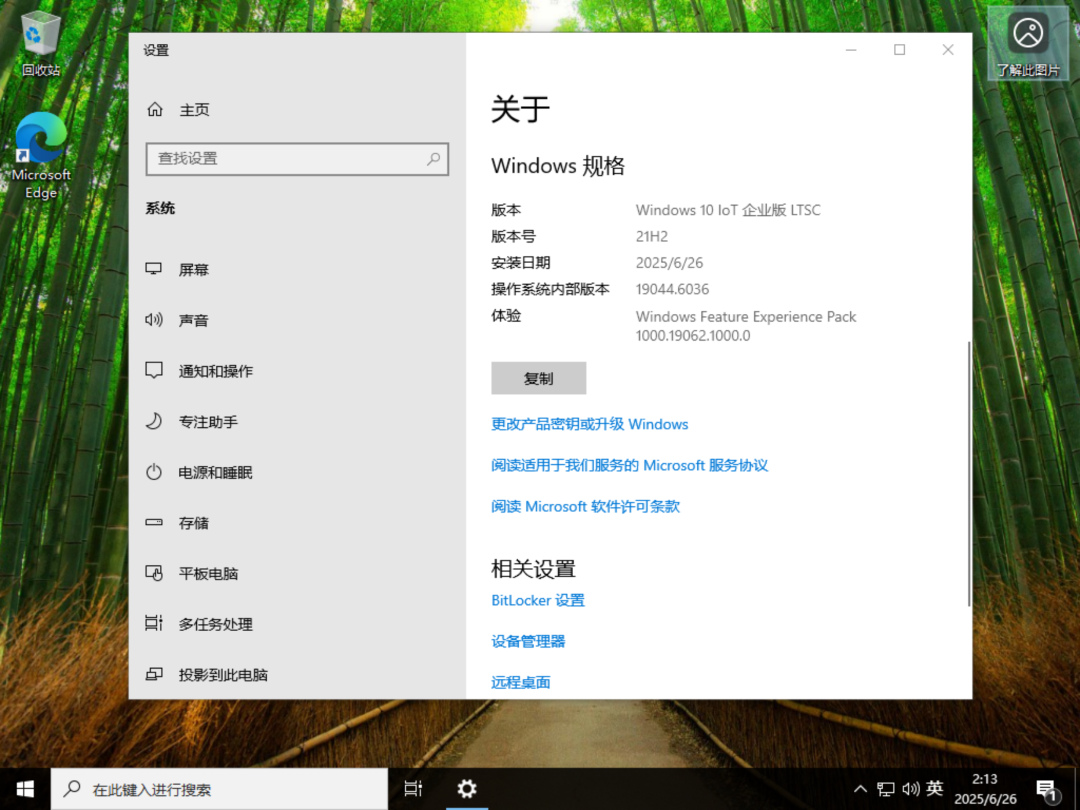Click the Settings gear on taskbar
Screen dimensions: 1080x810
click(x=467, y=789)
